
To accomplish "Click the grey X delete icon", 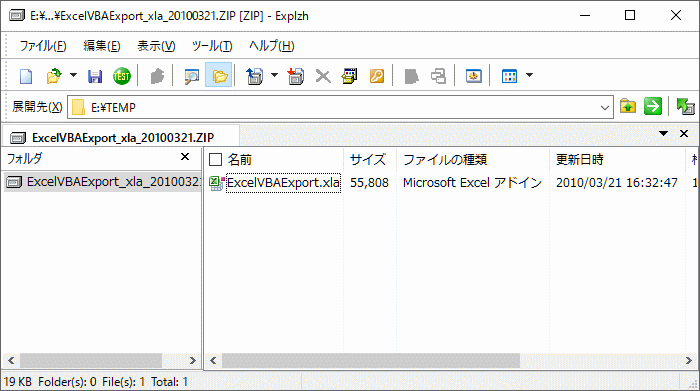I will coord(323,76).
